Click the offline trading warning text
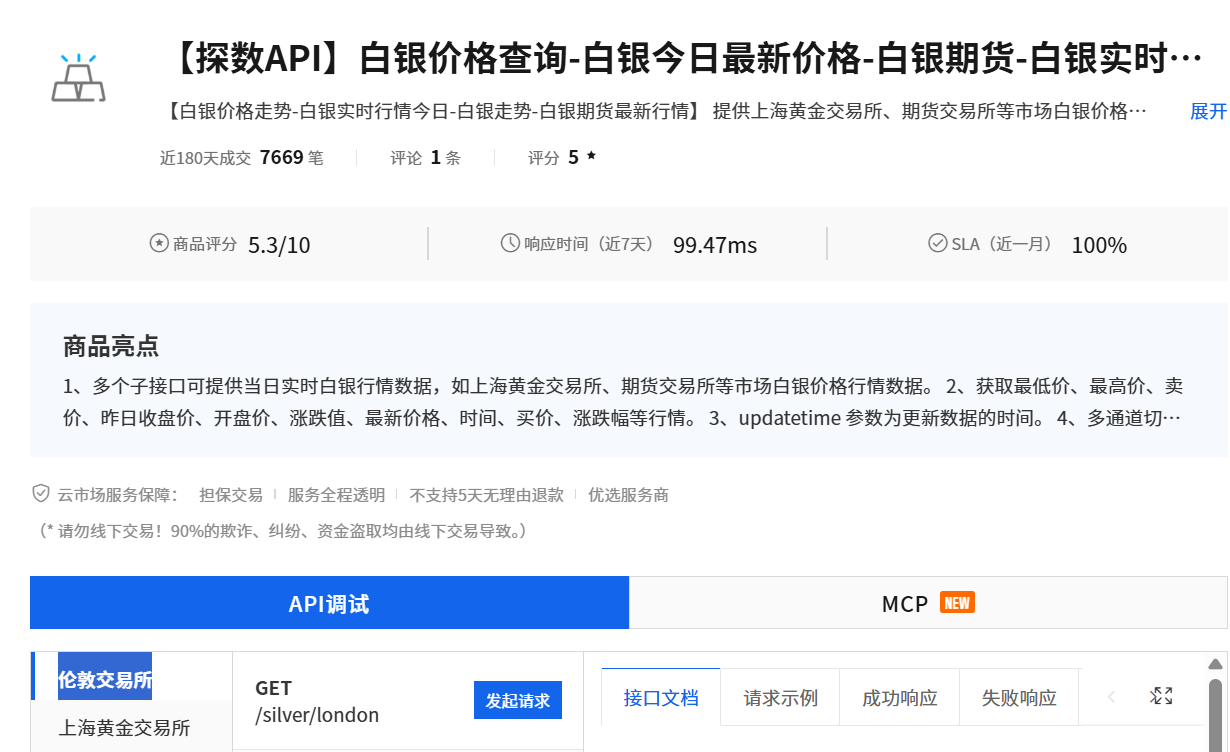This screenshot has height=752, width=1230. coord(284,531)
